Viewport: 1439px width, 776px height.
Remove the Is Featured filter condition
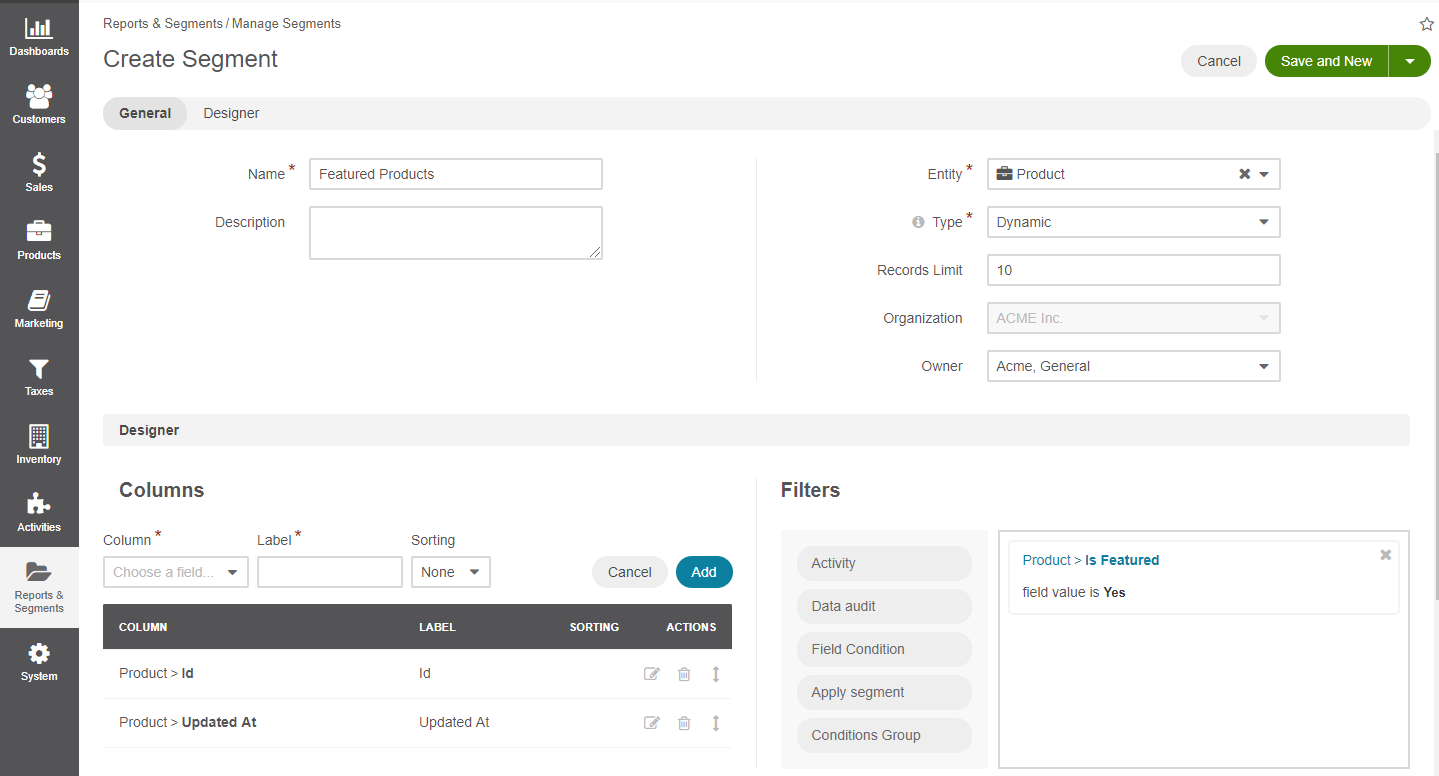pos(1385,555)
